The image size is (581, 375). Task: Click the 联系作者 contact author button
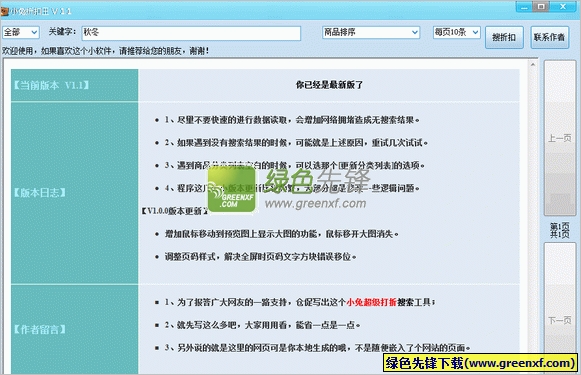[550, 37]
